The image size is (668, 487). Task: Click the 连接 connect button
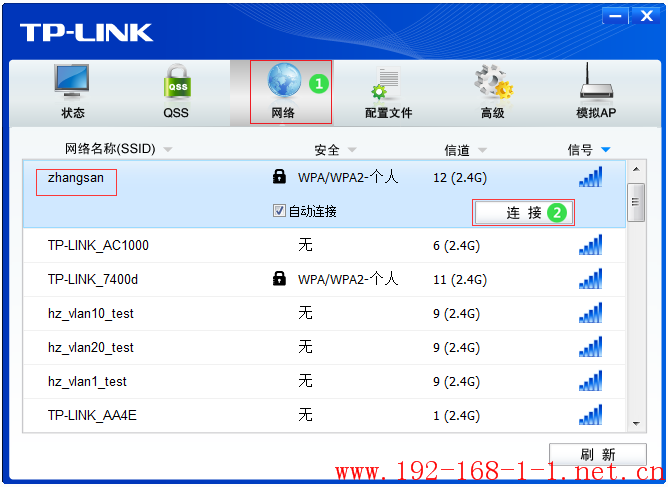524,213
